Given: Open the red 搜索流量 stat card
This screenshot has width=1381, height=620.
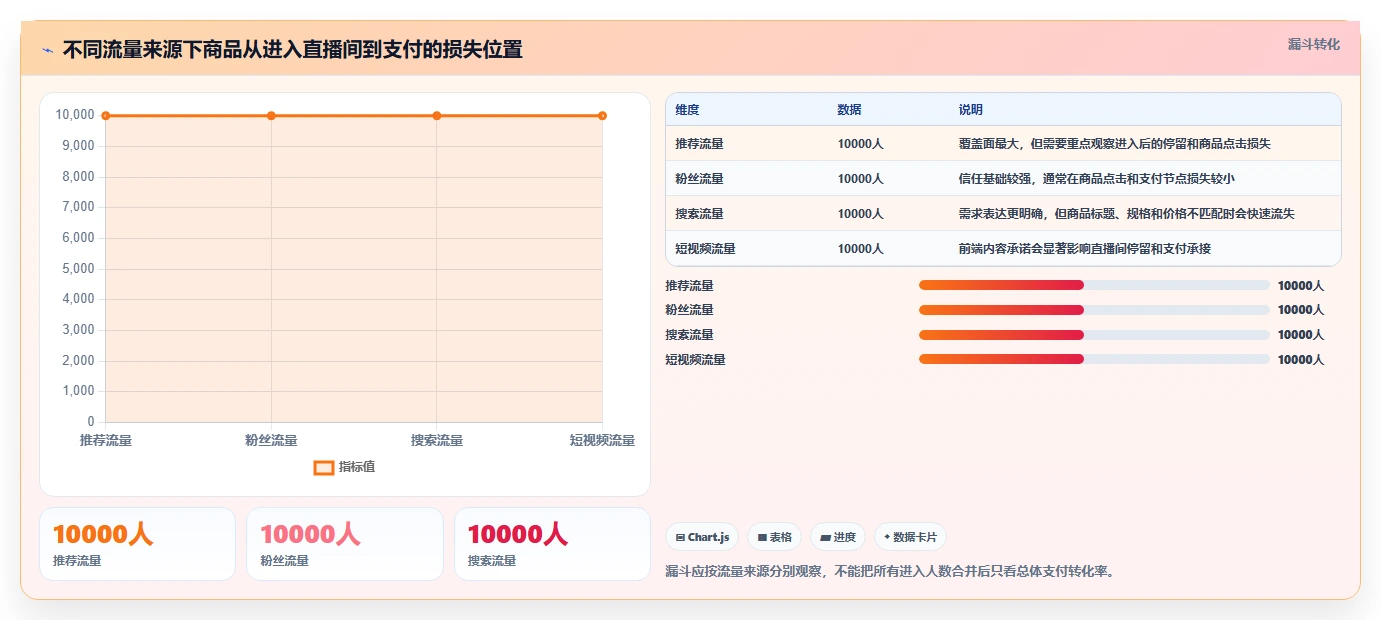Looking at the screenshot, I should click(x=552, y=544).
